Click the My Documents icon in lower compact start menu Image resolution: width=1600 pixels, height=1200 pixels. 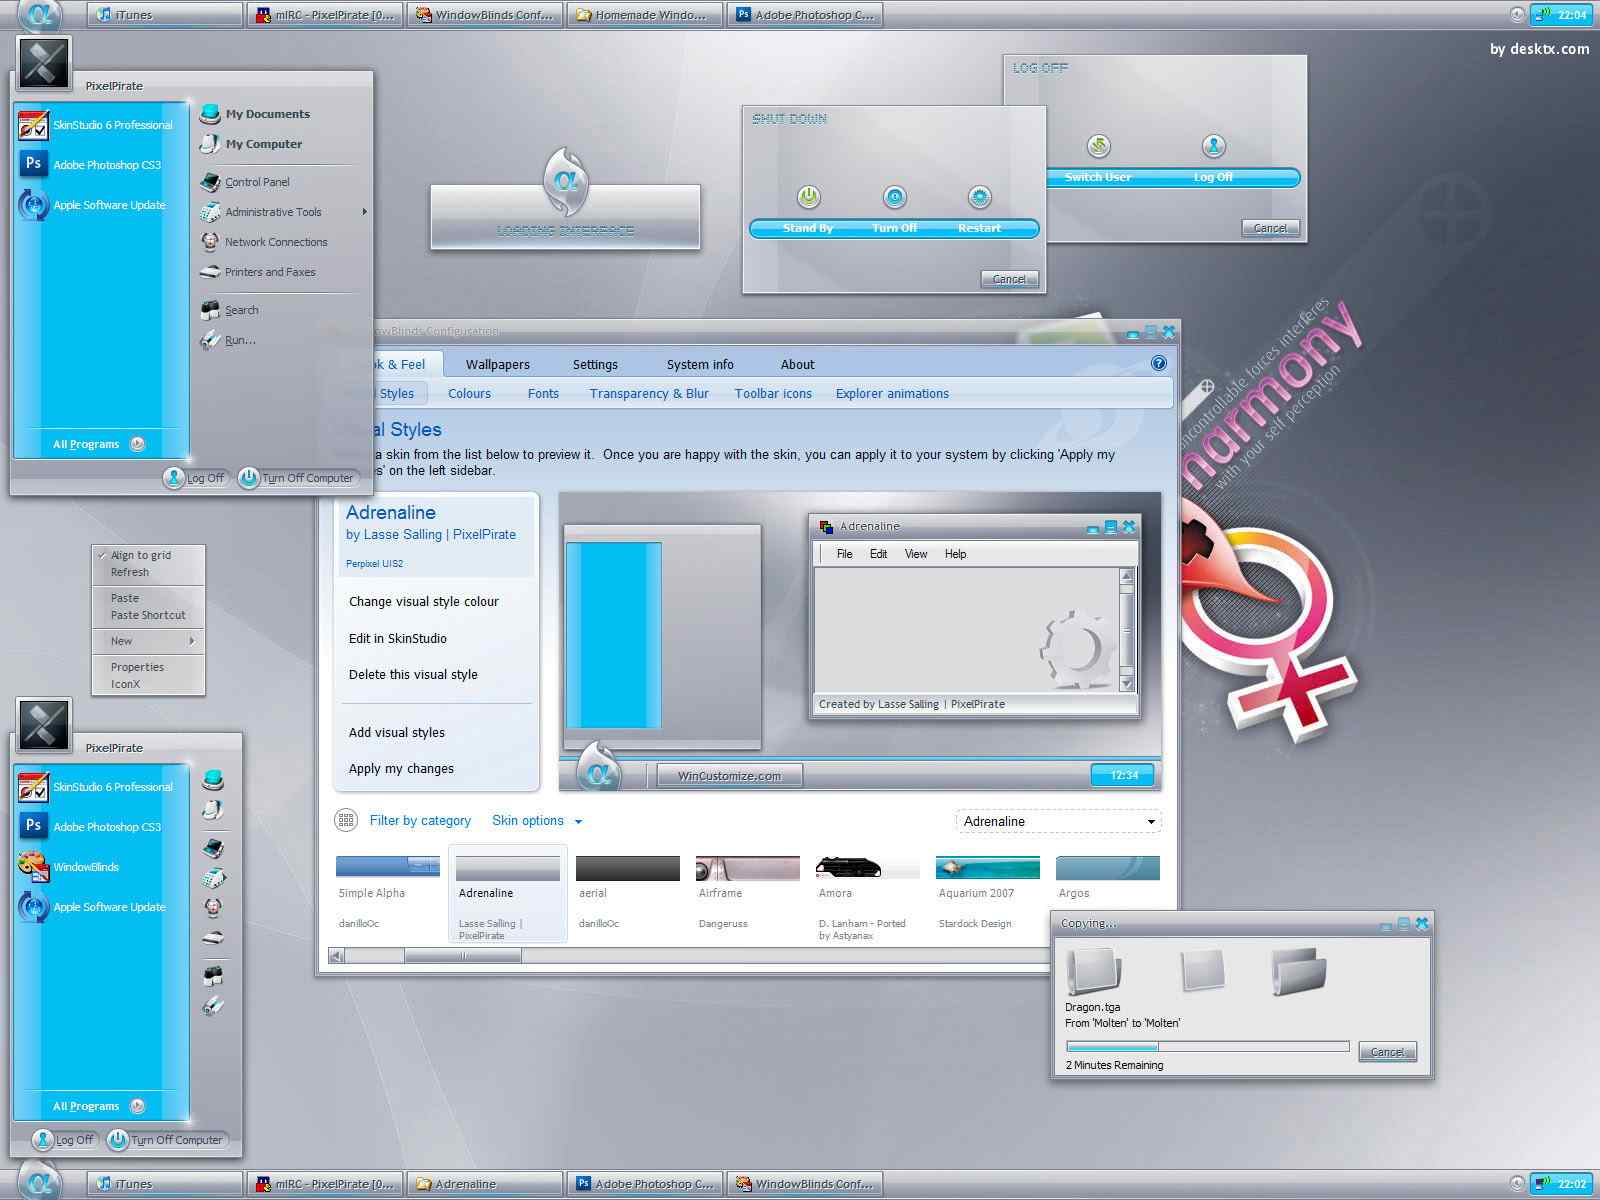[212, 780]
